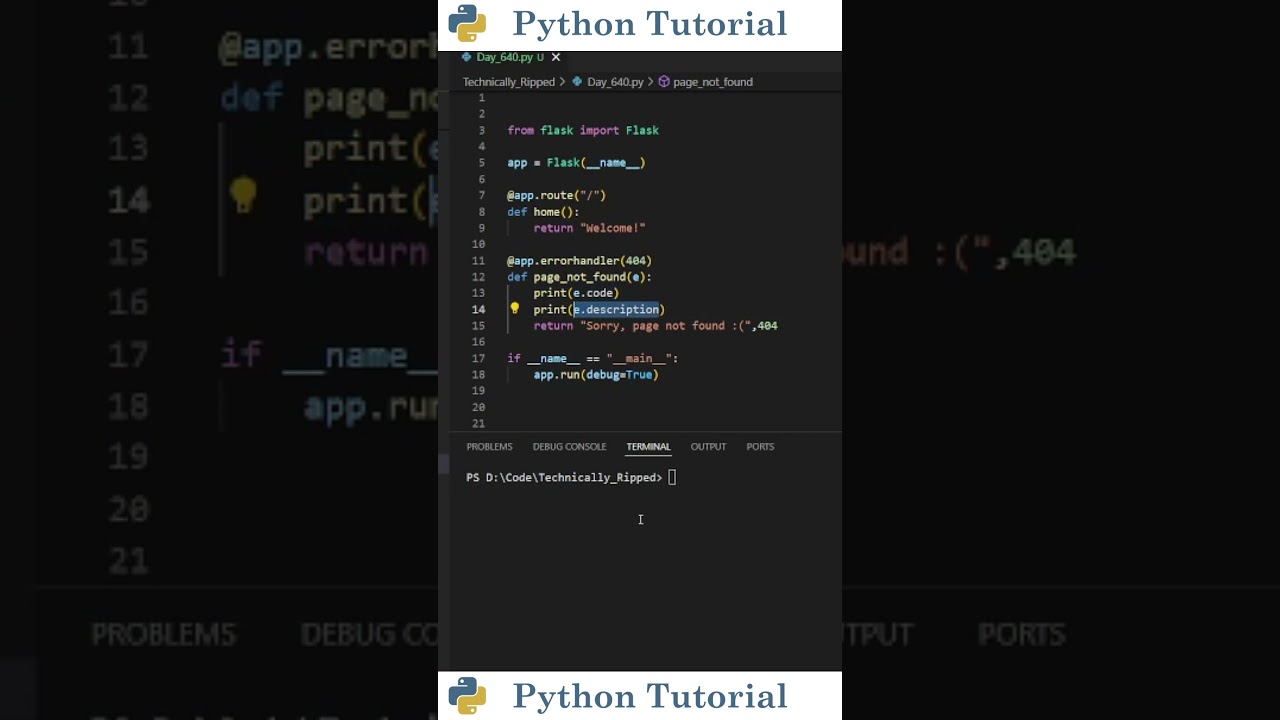Screen dimensions: 1280x720
Task: Switch to the PROBLEMS panel tab
Action: [489, 446]
